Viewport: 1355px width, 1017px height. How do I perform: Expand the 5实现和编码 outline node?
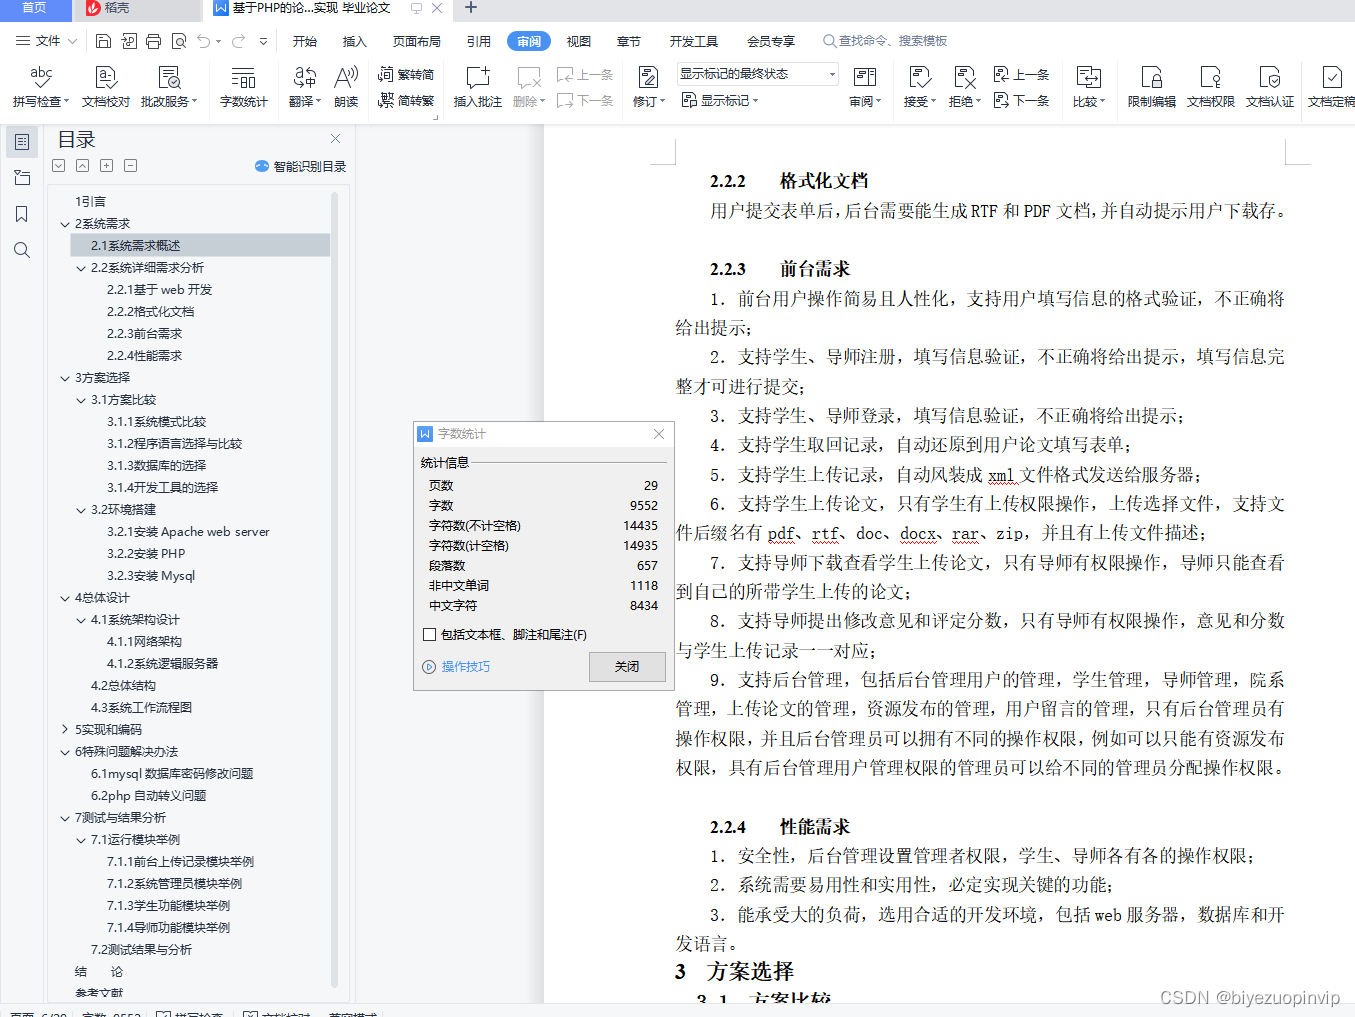(x=65, y=730)
